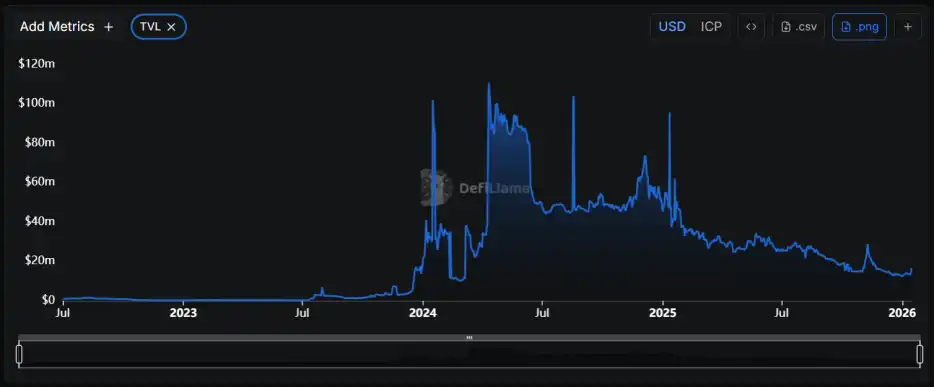Click the $100m axis label
Viewport: 935px width, 387px height.
coord(37,103)
